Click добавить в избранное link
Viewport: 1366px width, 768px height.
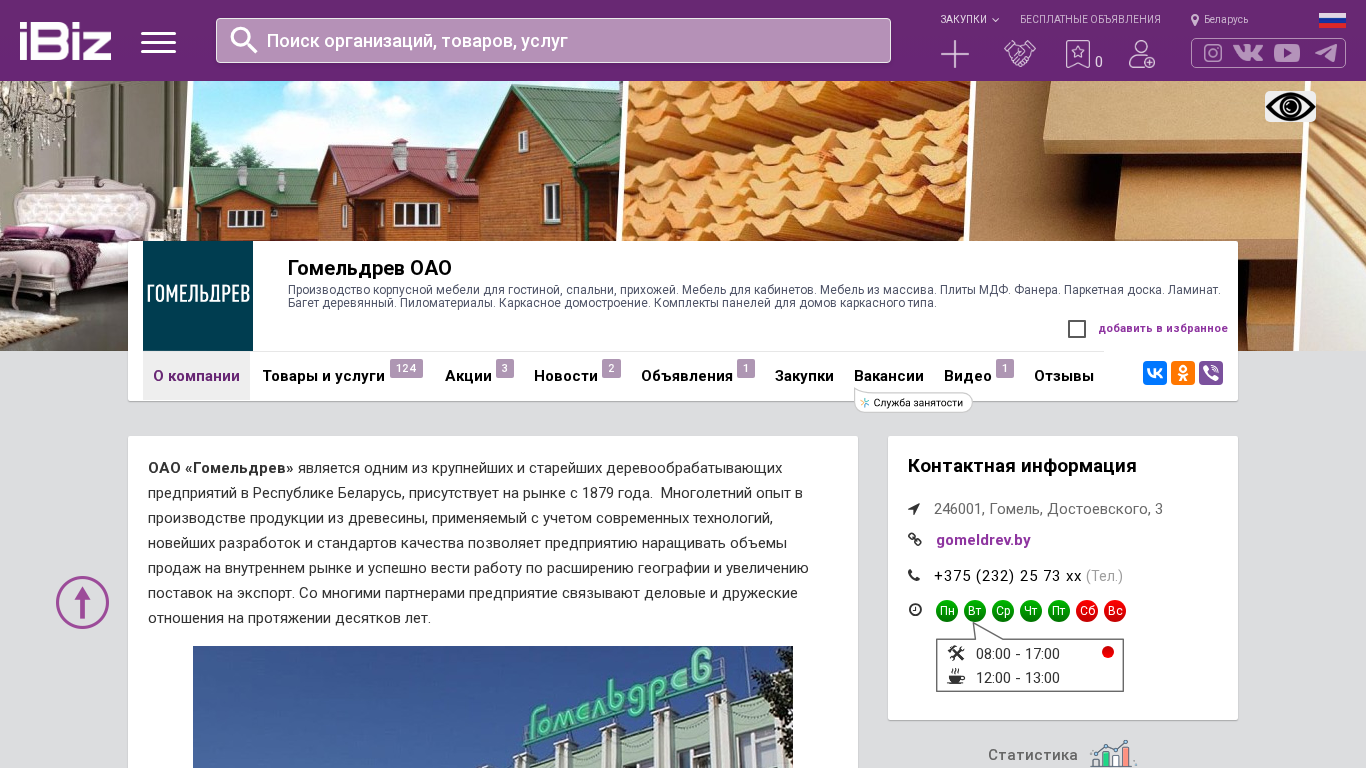[x=1163, y=328]
